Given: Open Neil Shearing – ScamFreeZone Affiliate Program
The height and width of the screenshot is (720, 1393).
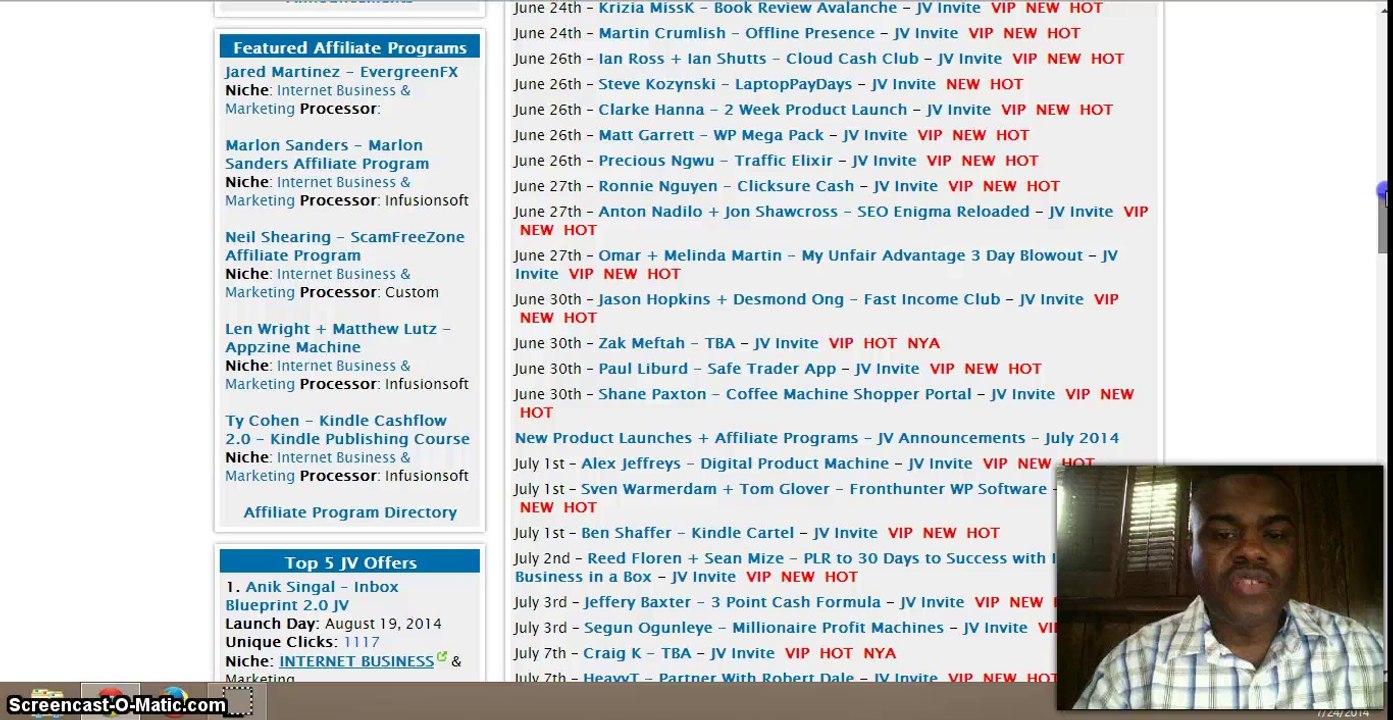Looking at the screenshot, I should [x=345, y=246].
